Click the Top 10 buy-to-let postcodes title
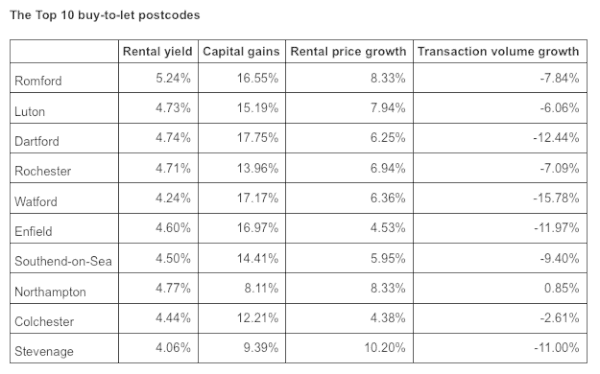 pos(105,15)
